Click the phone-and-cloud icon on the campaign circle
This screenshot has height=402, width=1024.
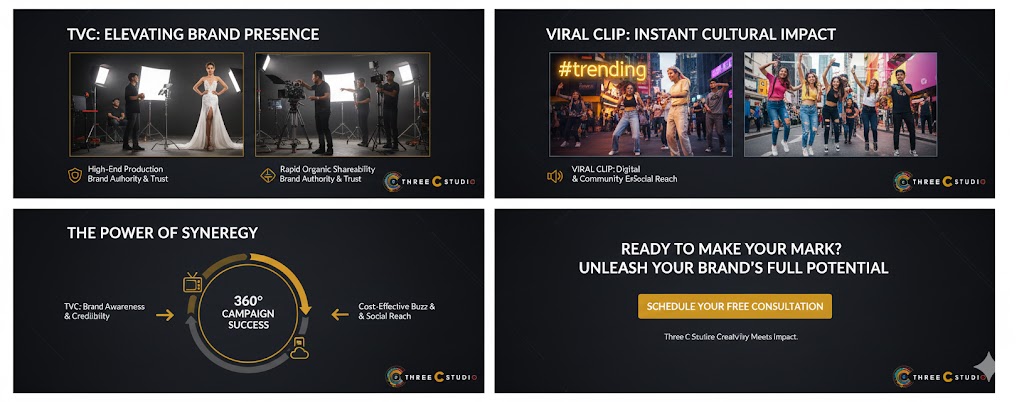300,348
